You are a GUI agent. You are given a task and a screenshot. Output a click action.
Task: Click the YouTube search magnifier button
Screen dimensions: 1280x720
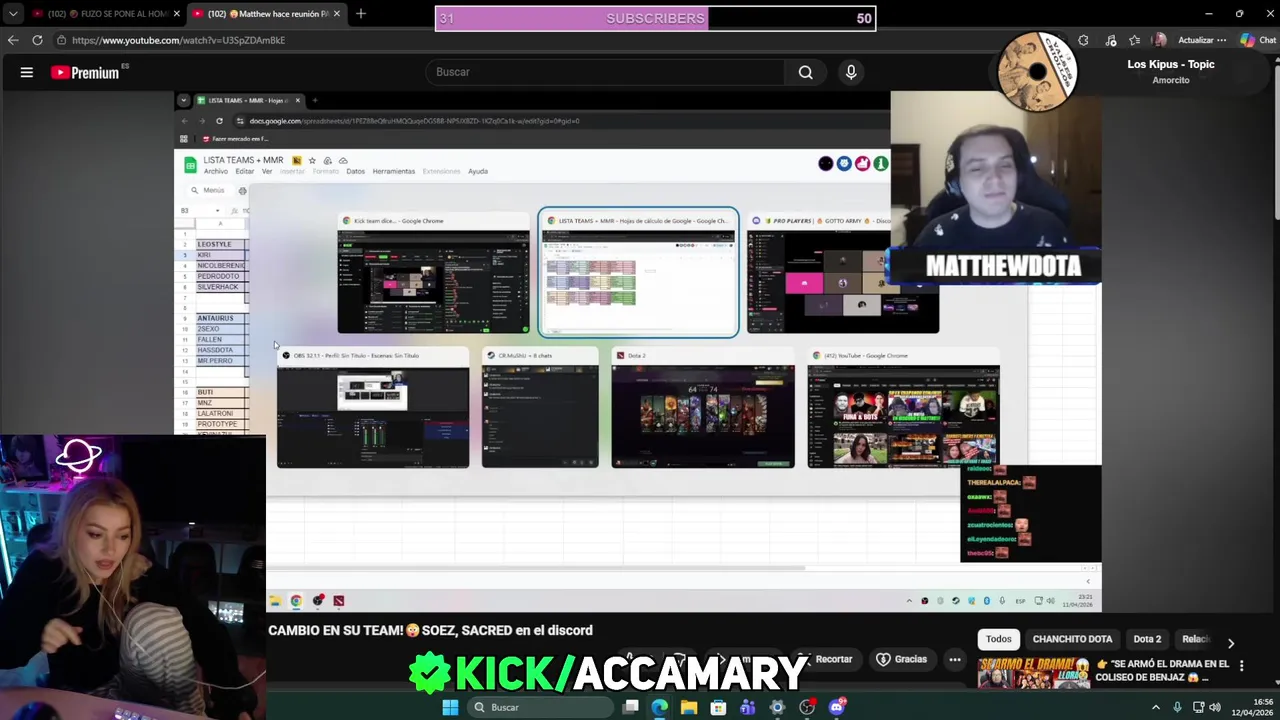click(x=805, y=72)
